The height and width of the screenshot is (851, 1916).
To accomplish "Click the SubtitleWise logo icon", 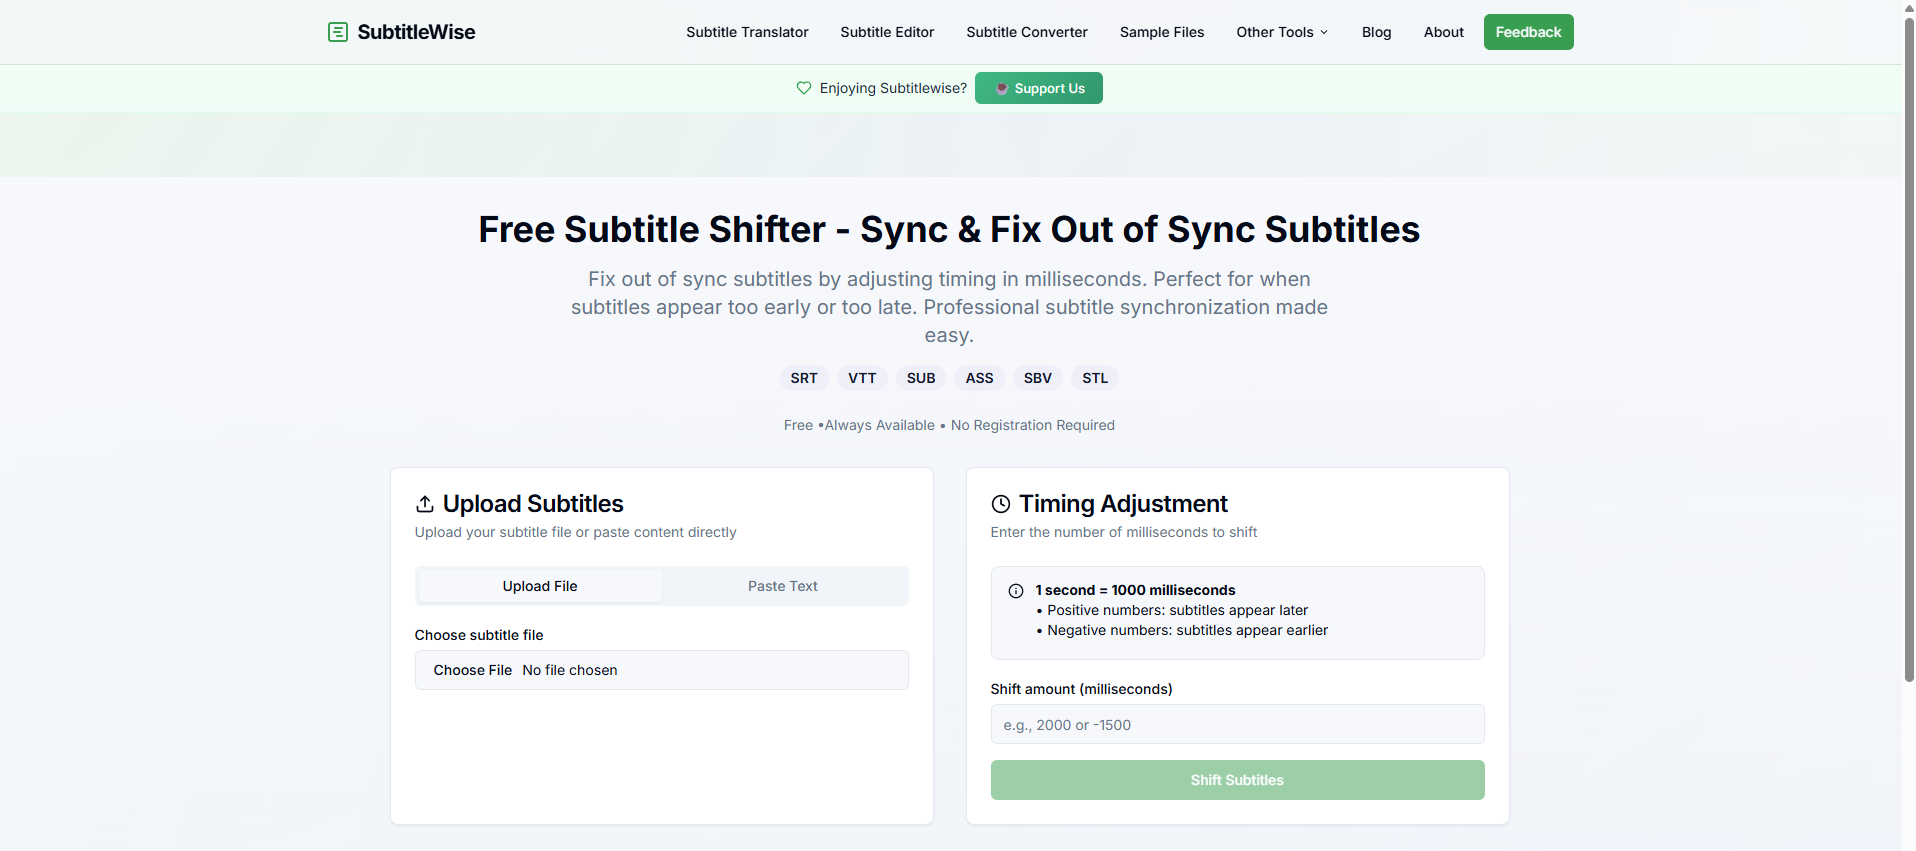I will (338, 32).
